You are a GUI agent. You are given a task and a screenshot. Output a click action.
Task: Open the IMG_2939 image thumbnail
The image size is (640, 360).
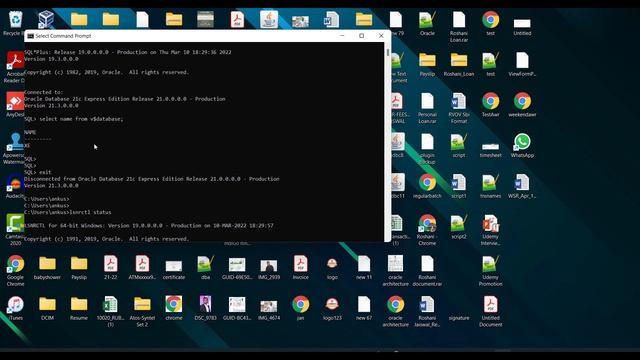click(269, 269)
